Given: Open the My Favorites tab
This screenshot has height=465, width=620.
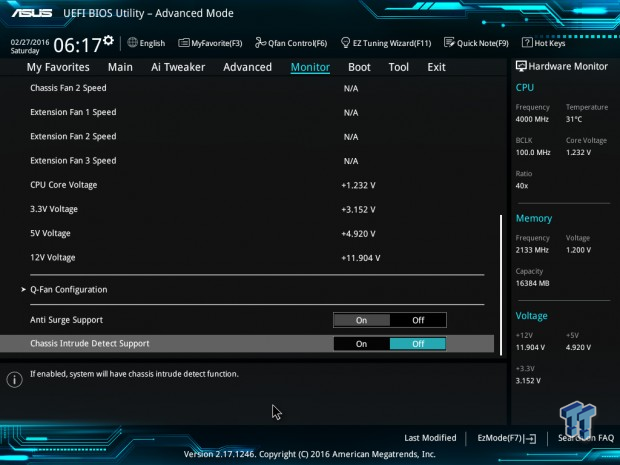Looking at the screenshot, I should coord(58,67).
